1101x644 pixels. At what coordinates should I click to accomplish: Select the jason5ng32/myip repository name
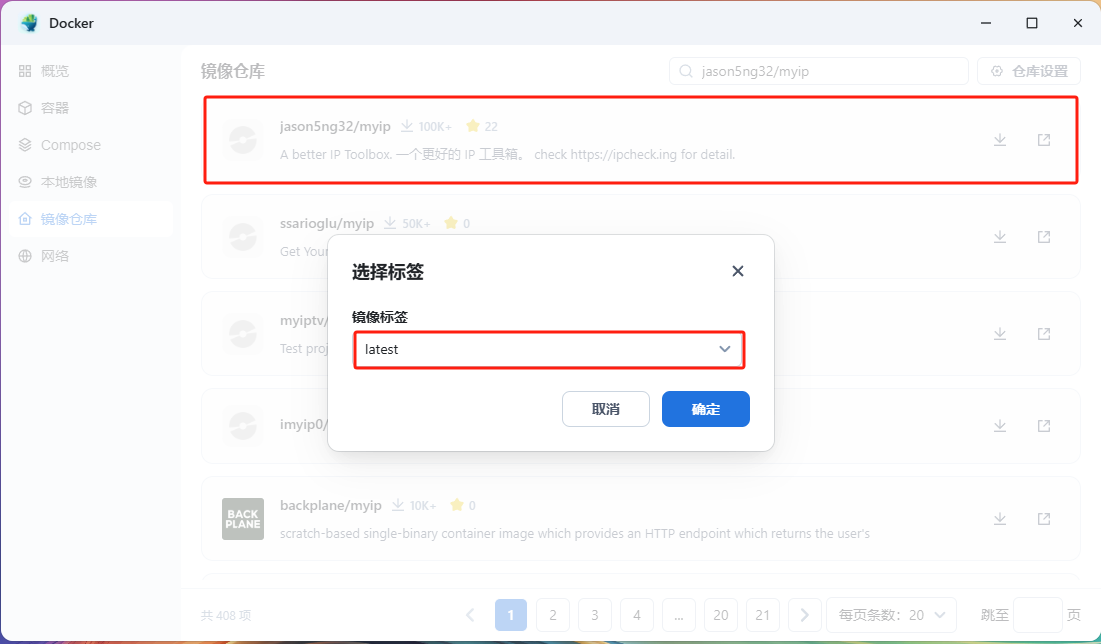pyautogui.click(x=335, y=126)
